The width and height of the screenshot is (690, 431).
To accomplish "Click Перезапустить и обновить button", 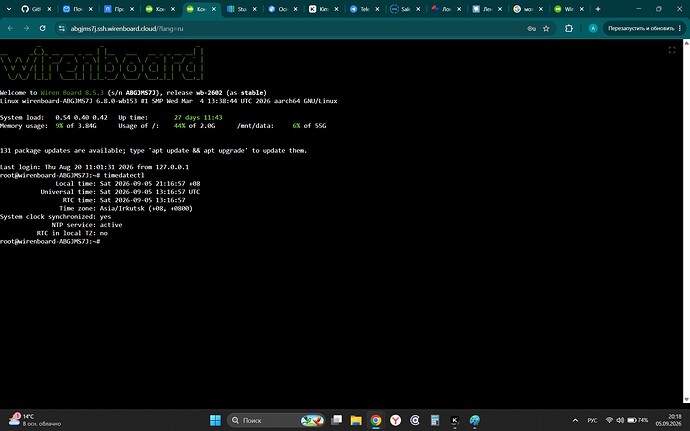I will coord(641,29).
